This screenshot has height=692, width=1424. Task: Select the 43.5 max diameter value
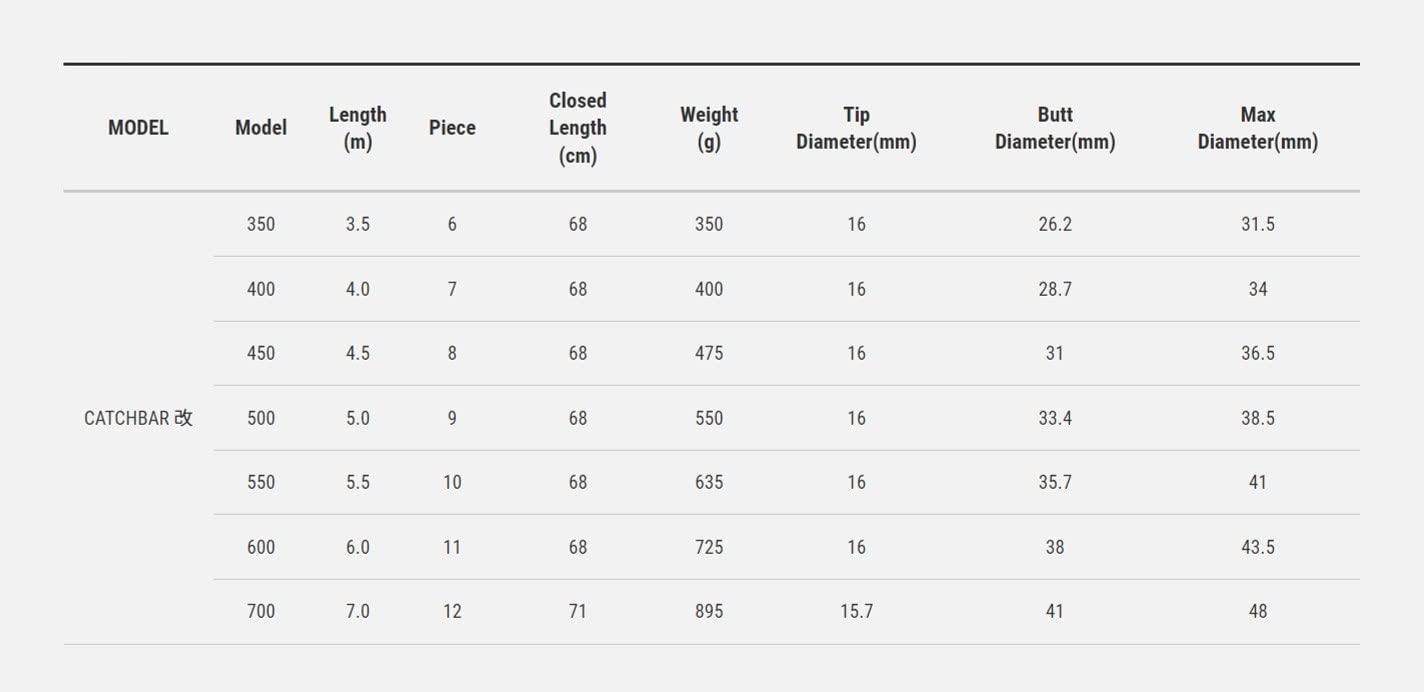(x=1257, y=547)
